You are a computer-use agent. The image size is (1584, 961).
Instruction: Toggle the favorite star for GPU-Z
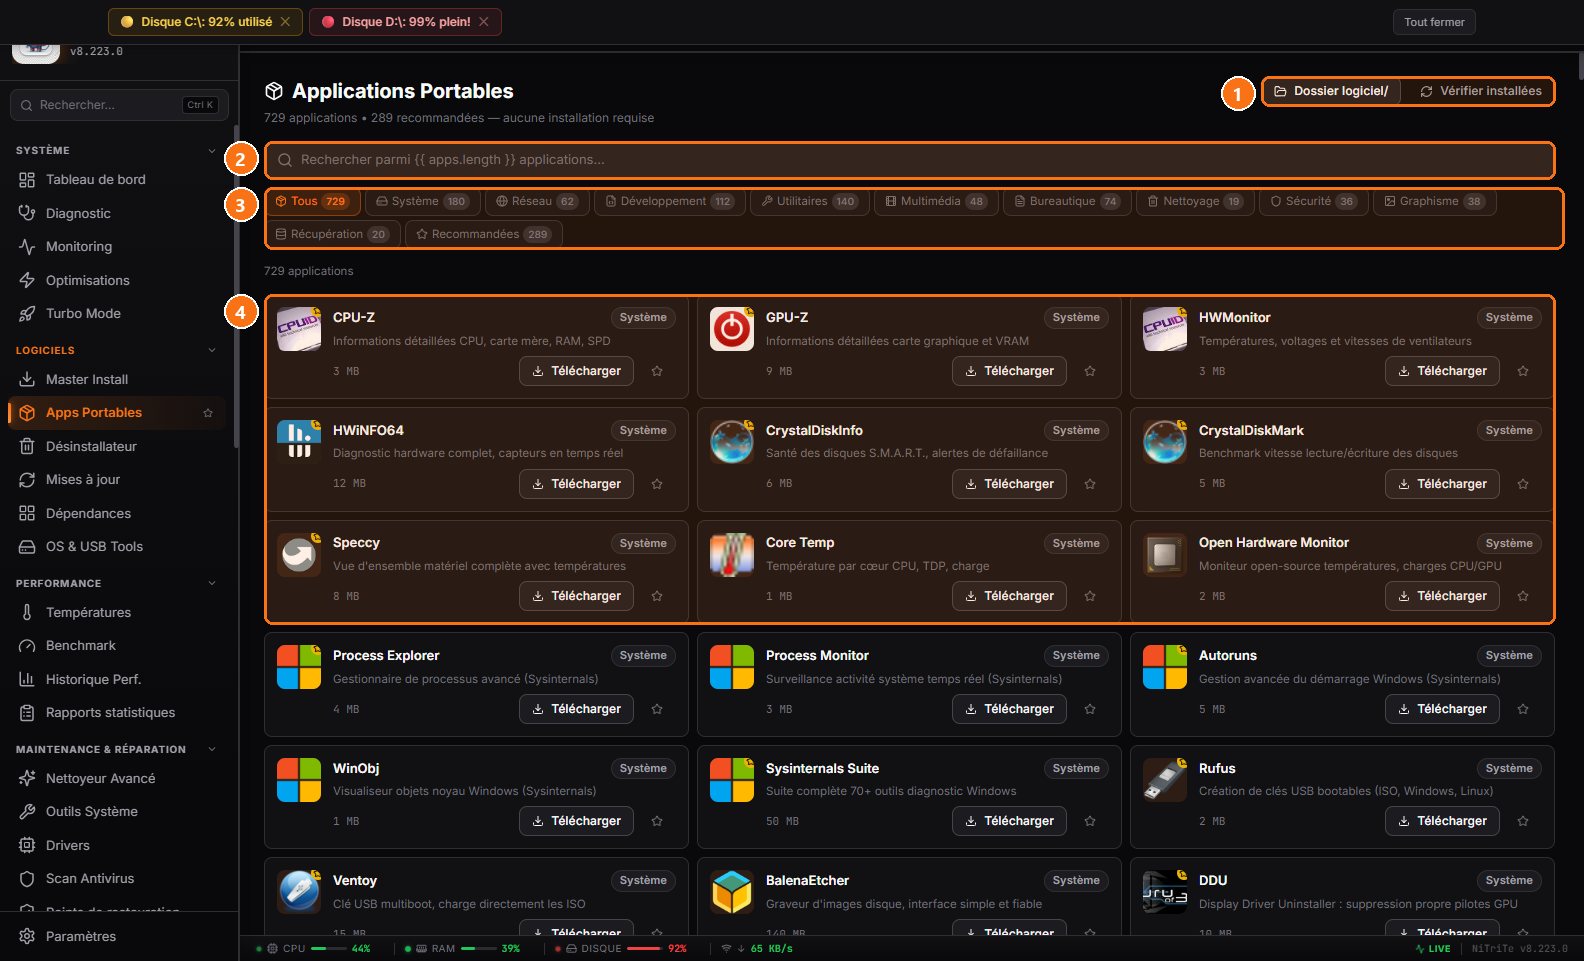1090,371
